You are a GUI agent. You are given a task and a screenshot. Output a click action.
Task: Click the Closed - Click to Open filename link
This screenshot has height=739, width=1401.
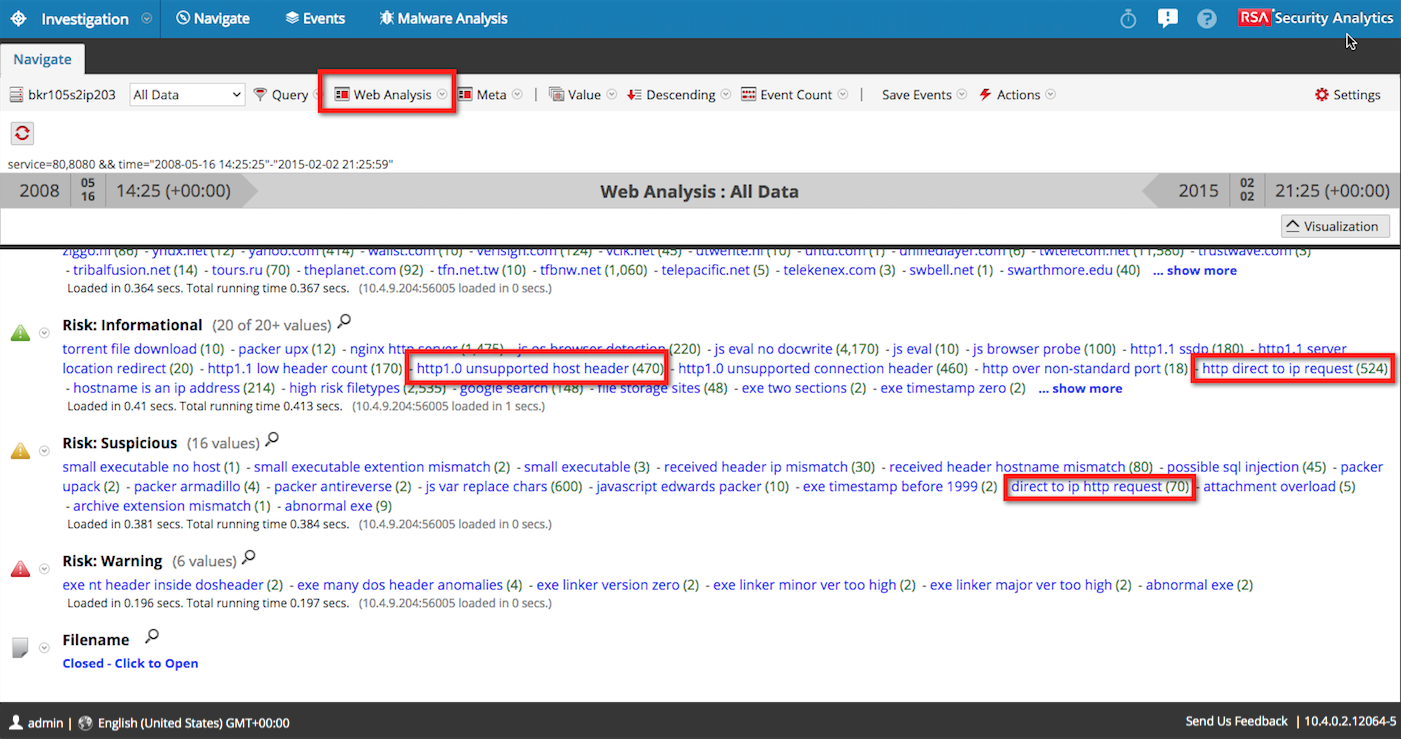click(130, 662)
